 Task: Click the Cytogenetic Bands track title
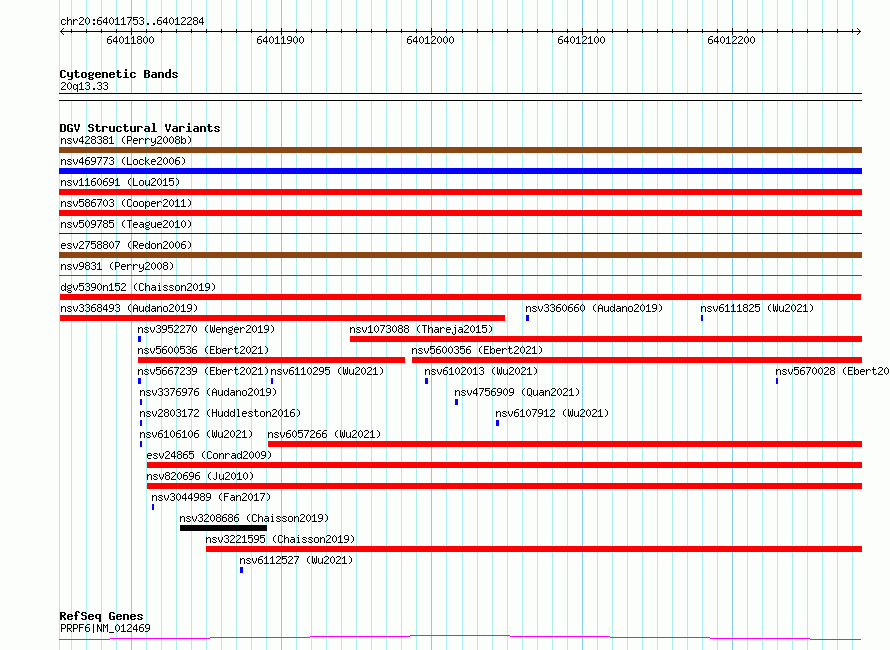119,74
